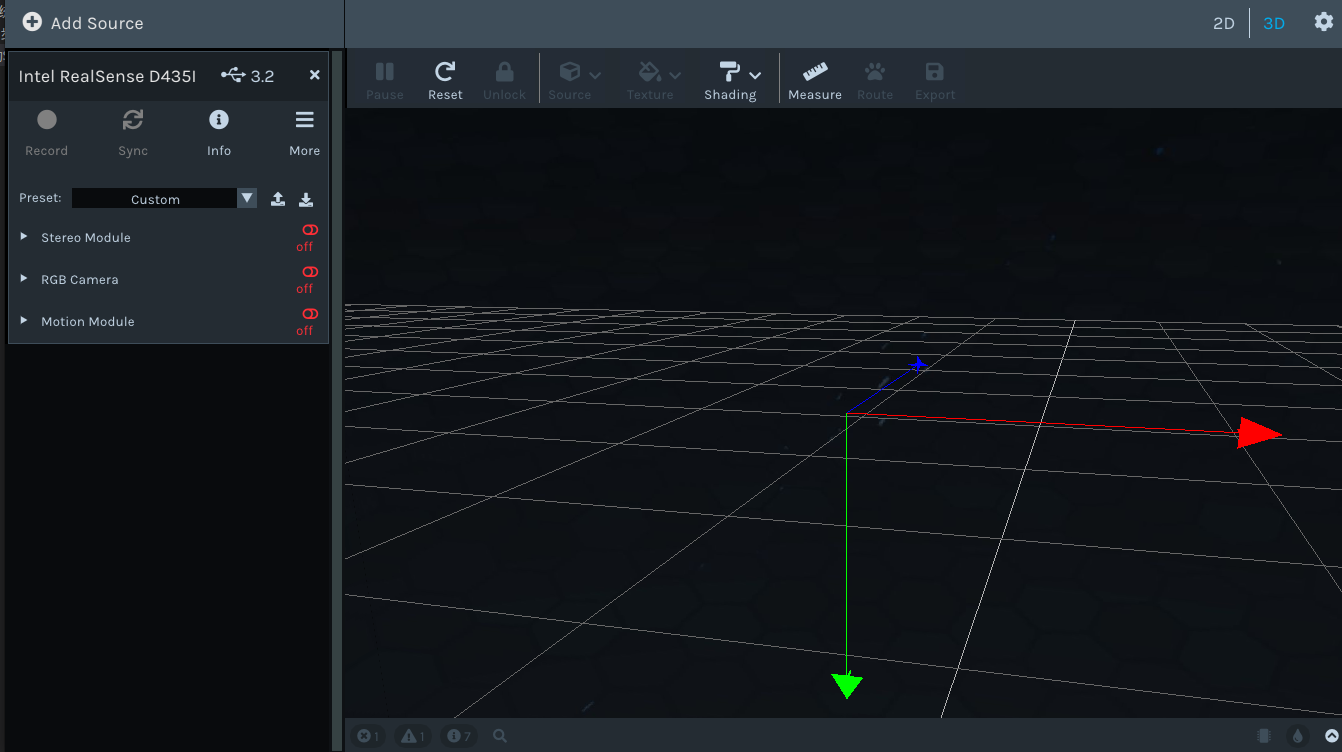Show info messages count in status bar

point(459,736)
